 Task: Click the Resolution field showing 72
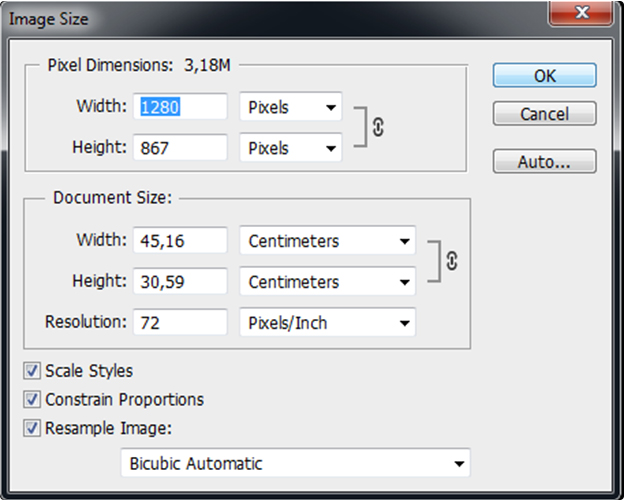(x=181, y=323)
